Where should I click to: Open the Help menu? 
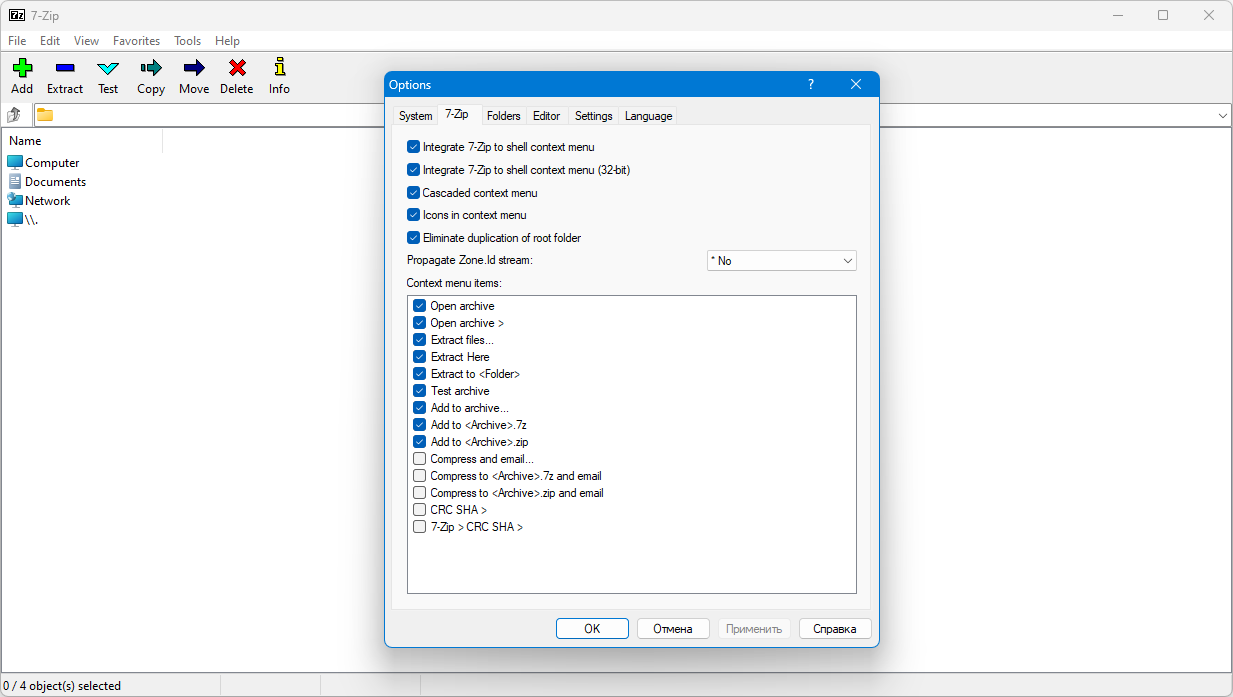(228, 41)
